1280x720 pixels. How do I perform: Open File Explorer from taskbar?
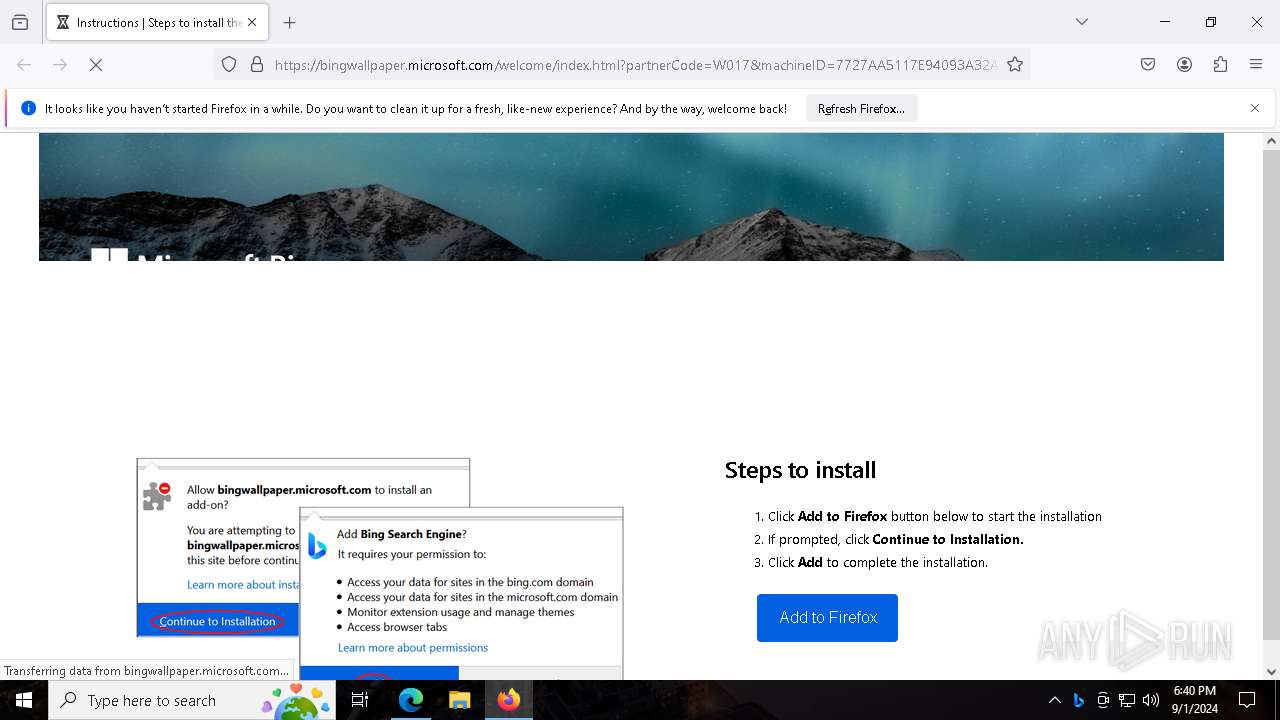(x=459, y=700)
